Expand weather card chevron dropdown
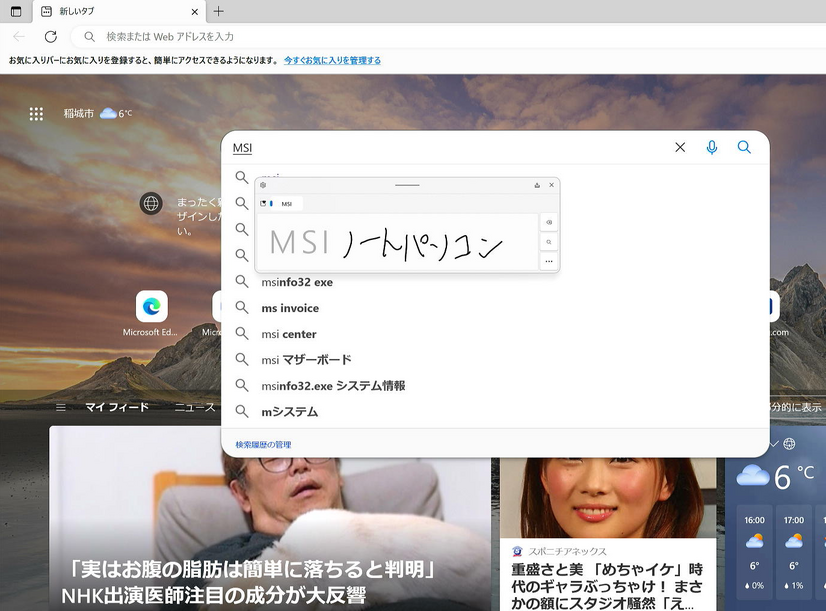Image resolution: width=826 pixels, height=611 pixels. click(x=773, y=444)
